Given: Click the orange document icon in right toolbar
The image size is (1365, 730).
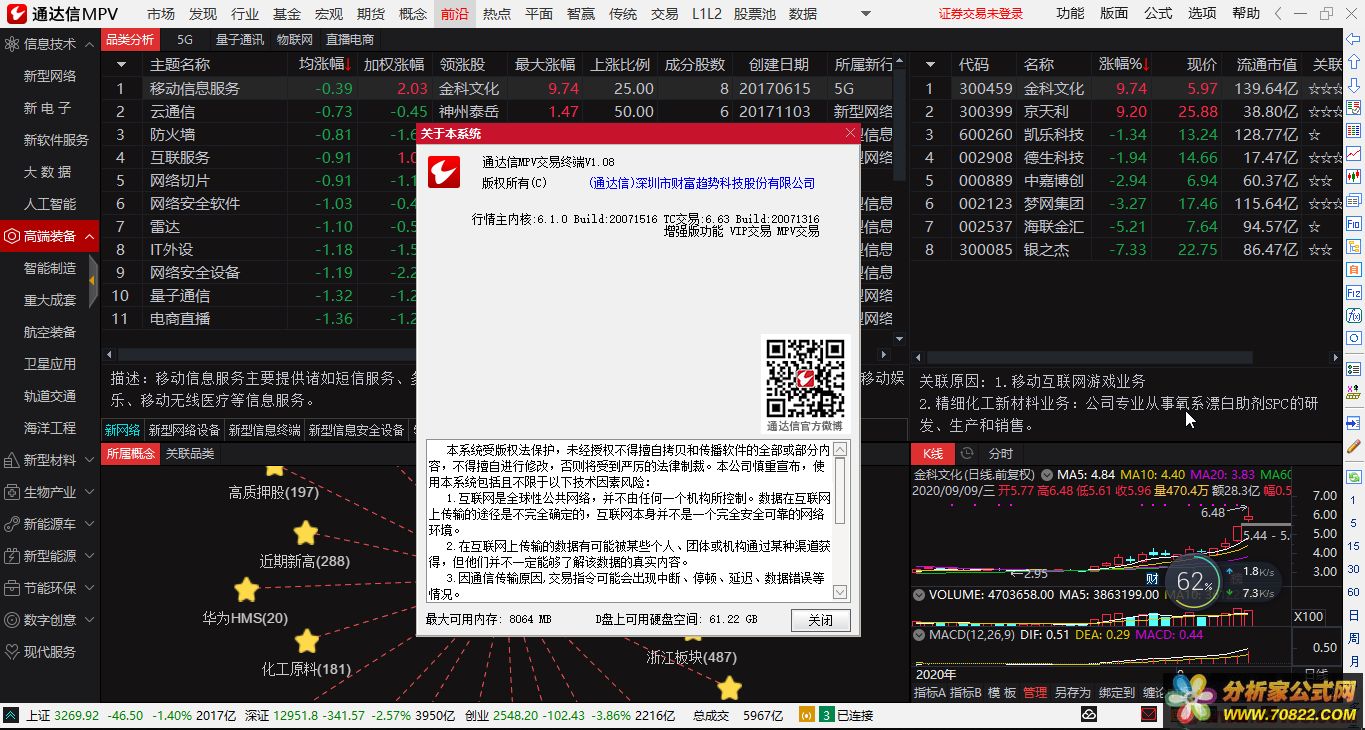Looking at the screenshot, I should click(1354, 270).
